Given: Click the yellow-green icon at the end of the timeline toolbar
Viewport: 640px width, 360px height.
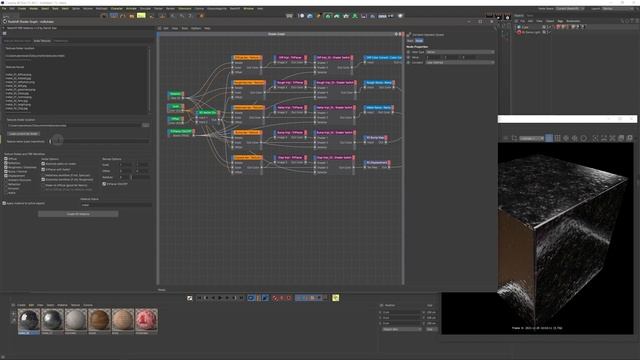Looking at the screenshot, I should [x=336, y=298].
